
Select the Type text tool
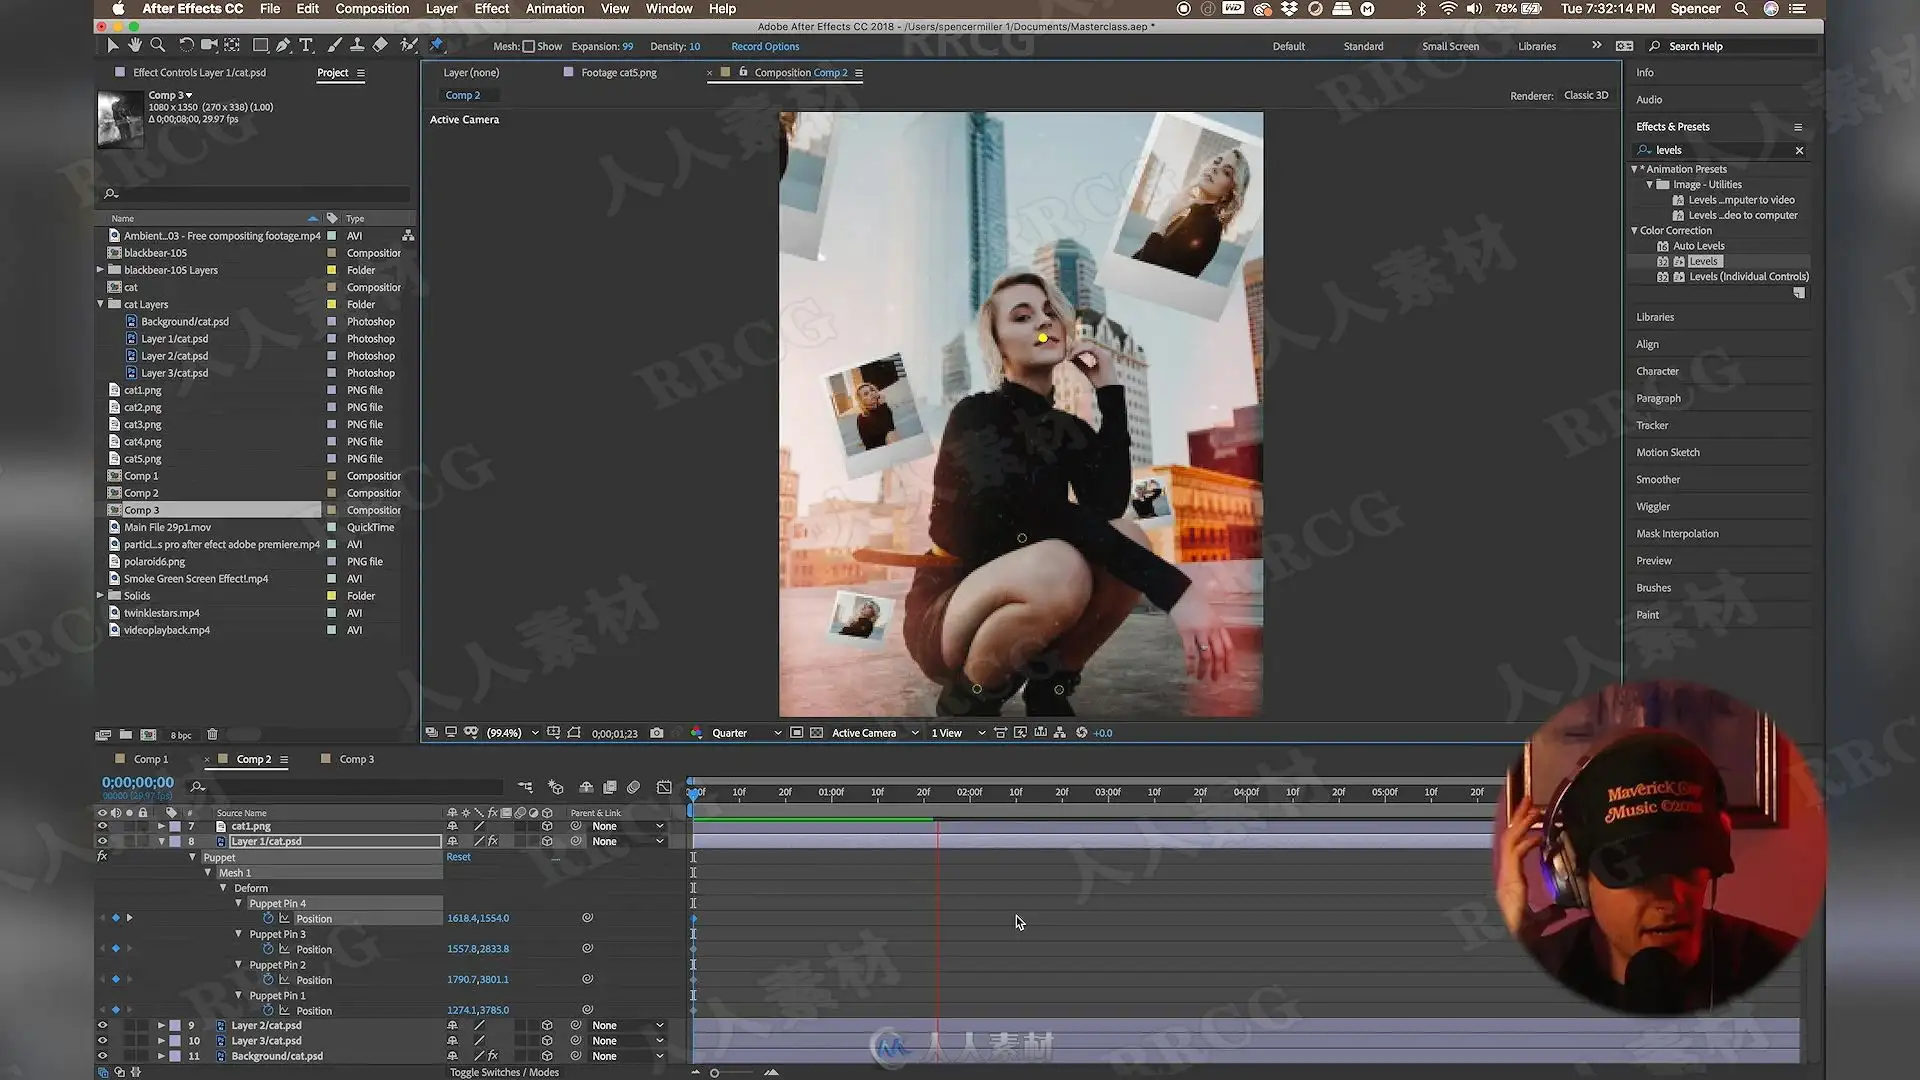306,45
